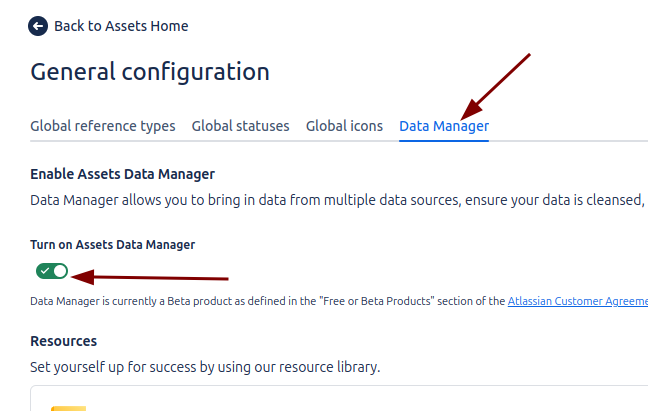Click the checkmark inside the green switch
Viewport: 648px width, 411px height.
pyautogui.click(x=45, y=271)
